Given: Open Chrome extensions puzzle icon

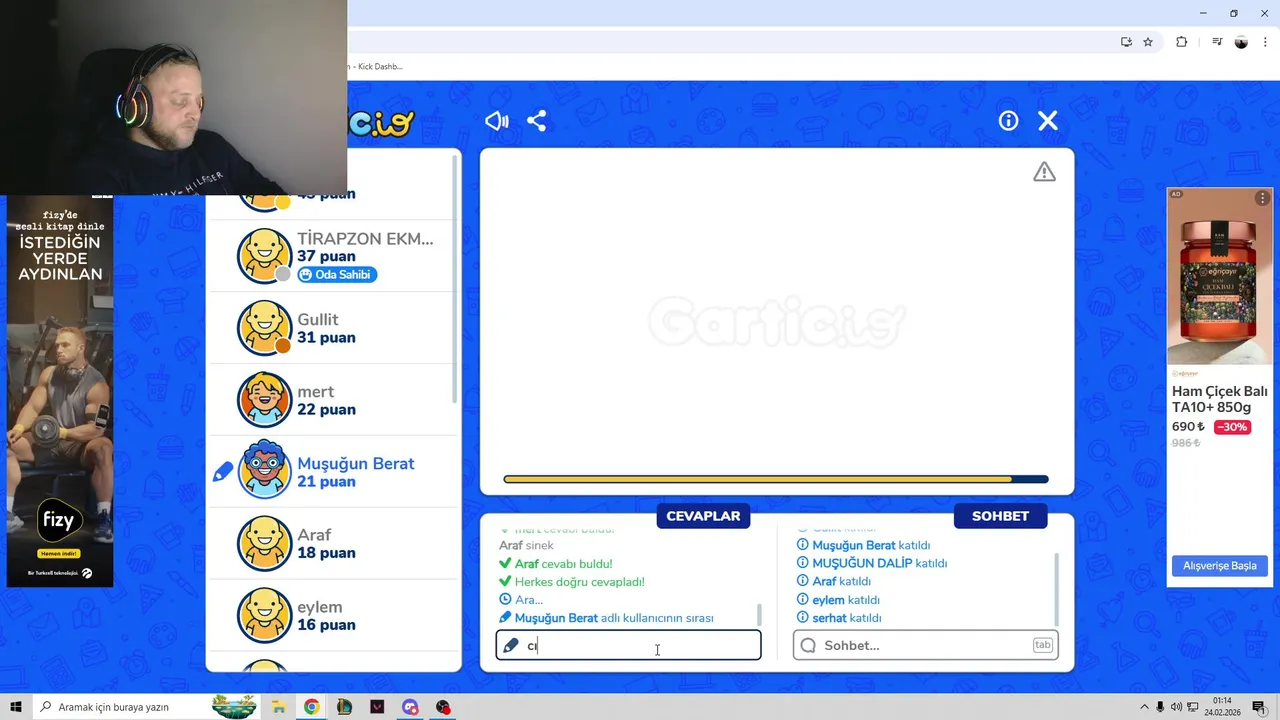Looking at the screenshot, I should point(1181,42).
